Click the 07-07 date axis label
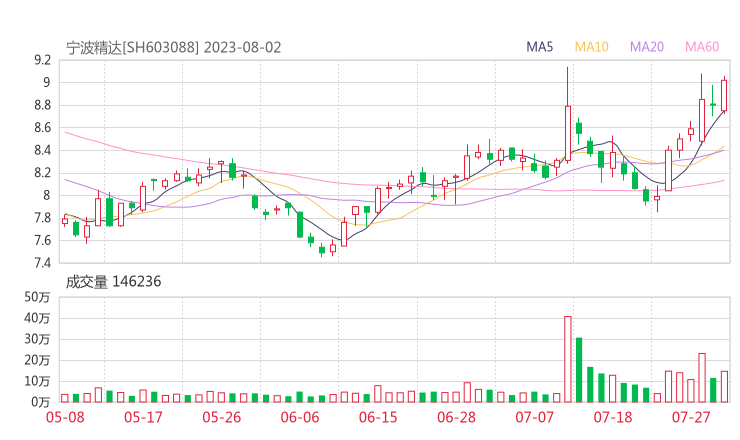740x440 pixels. coord(534,417)
